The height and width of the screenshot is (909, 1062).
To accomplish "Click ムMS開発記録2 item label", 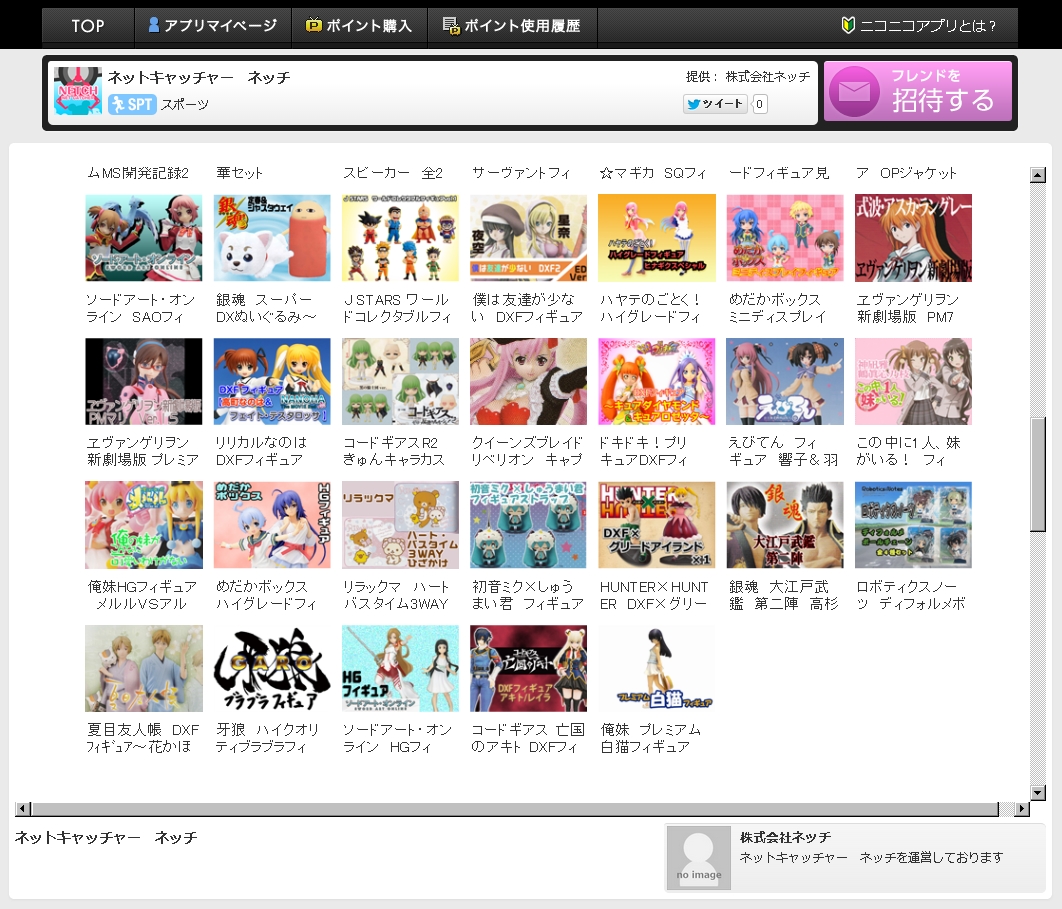I will (x=138, y=173).
